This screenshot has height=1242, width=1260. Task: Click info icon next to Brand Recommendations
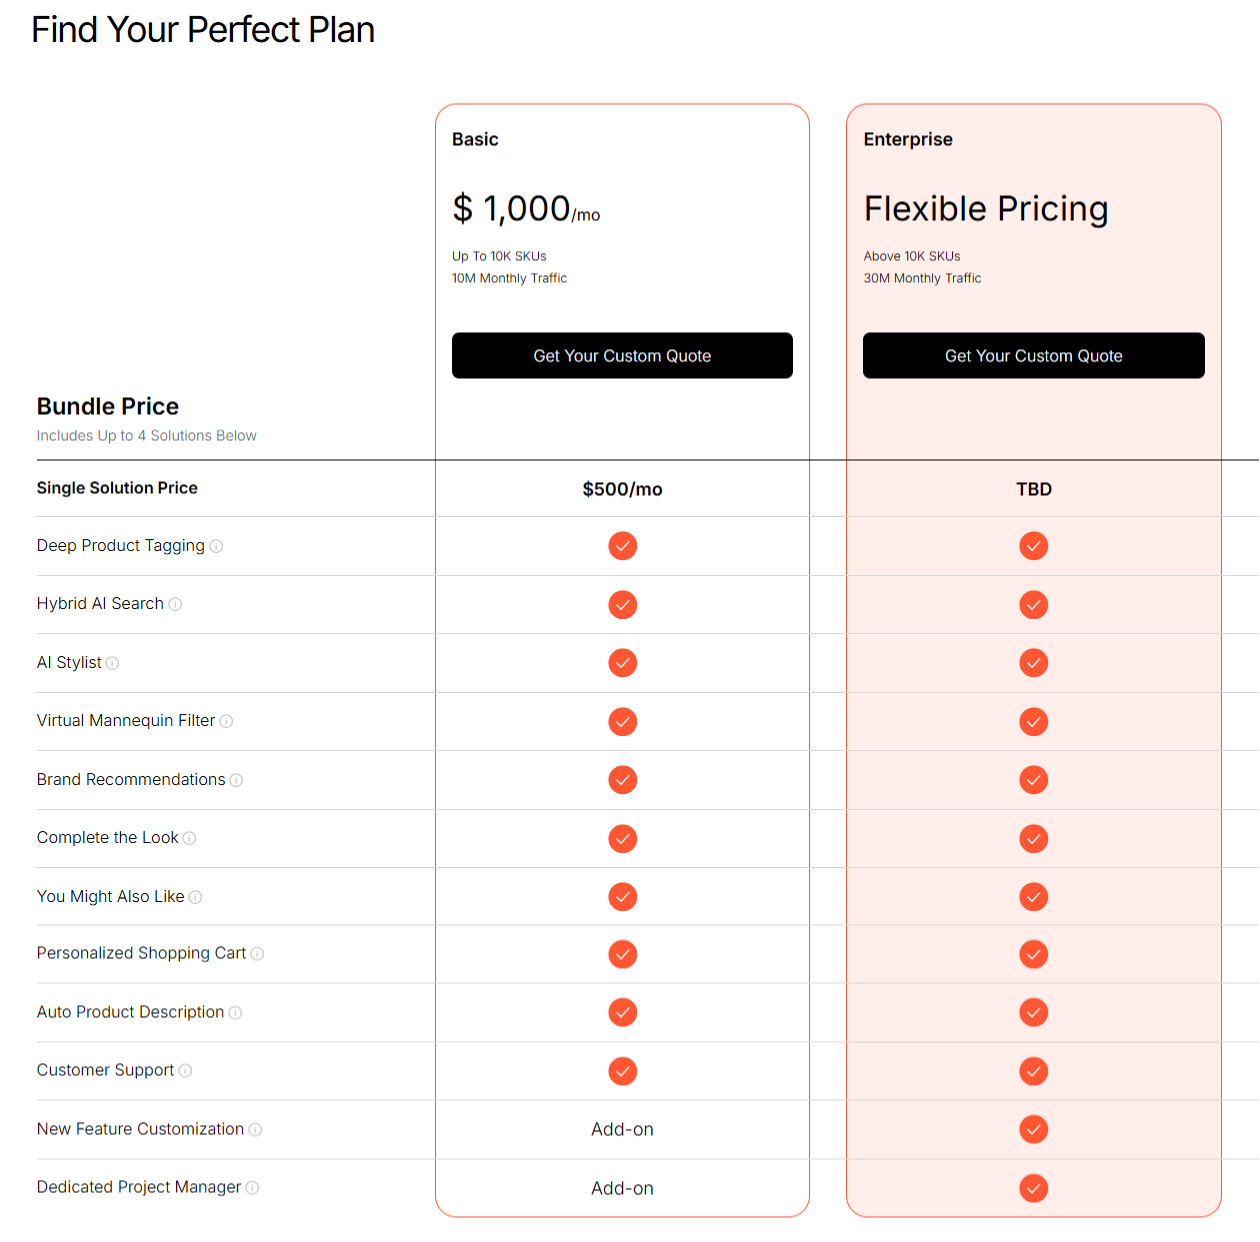(236, 780)
